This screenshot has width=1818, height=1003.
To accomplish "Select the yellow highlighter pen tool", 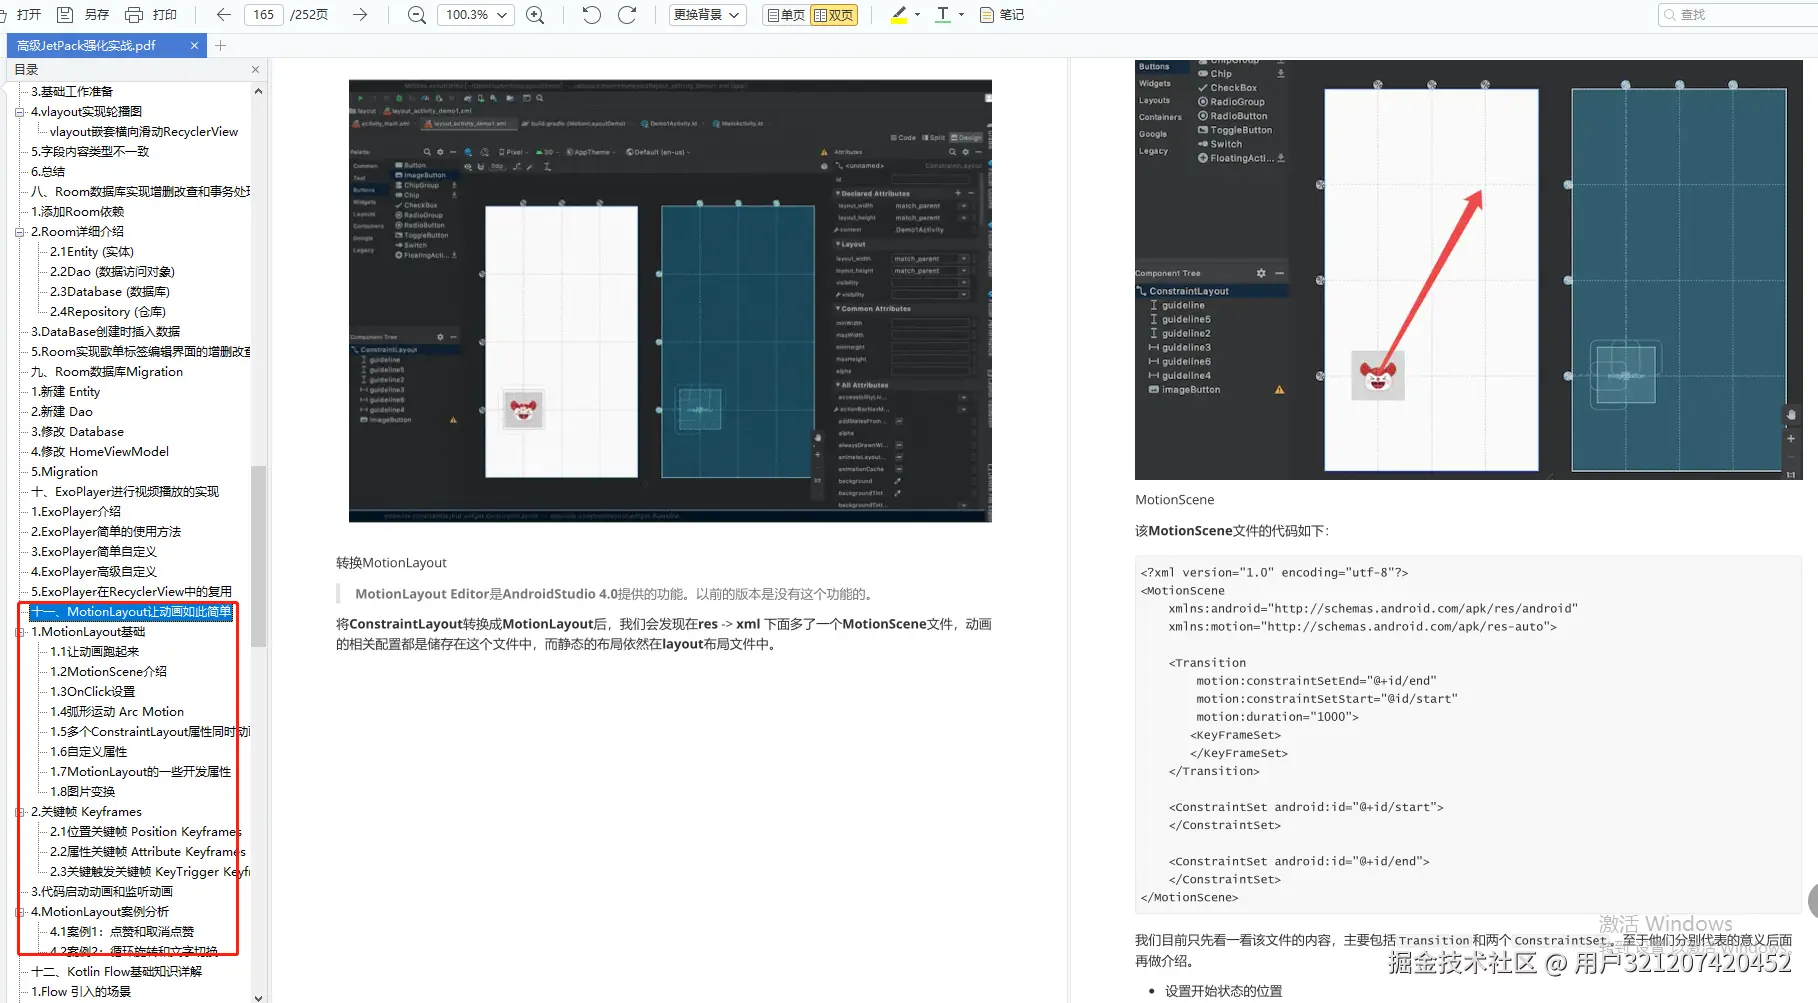I will coord(898,15).
